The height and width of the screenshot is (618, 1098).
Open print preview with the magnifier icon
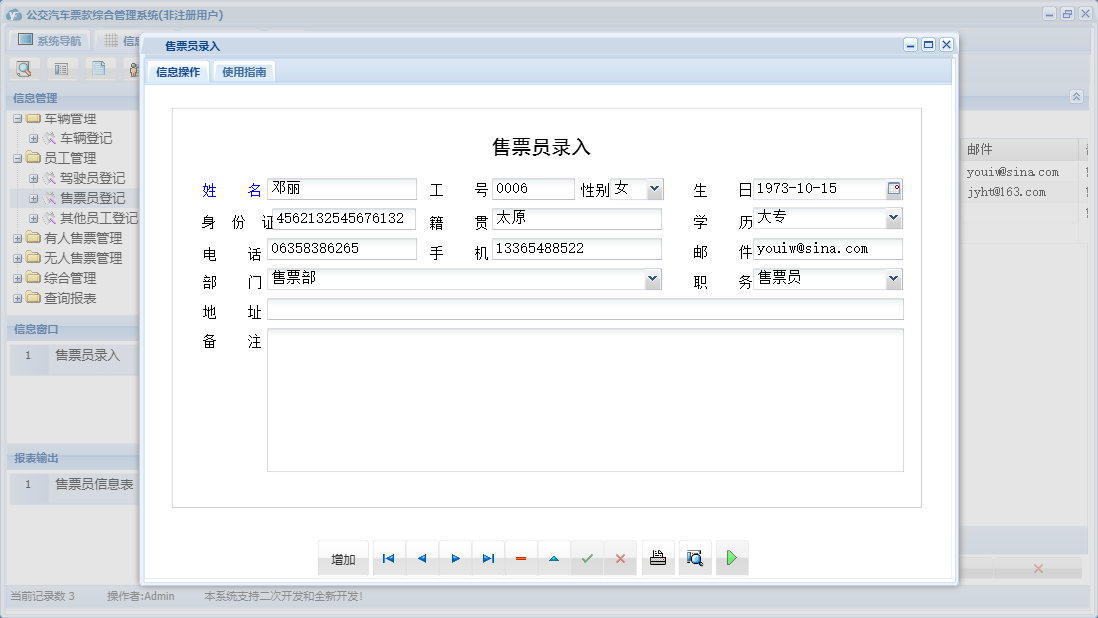click(695, 558)
